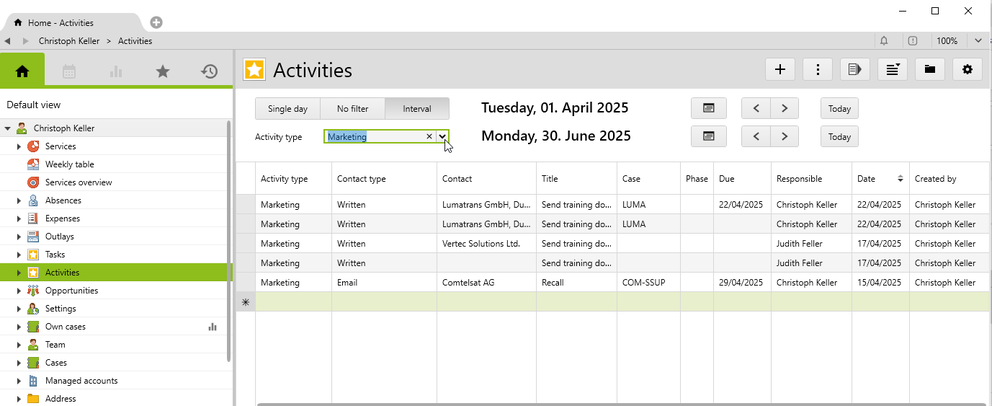
Task: Clear the Marketing activity type filter
Action: coord(429,137)
